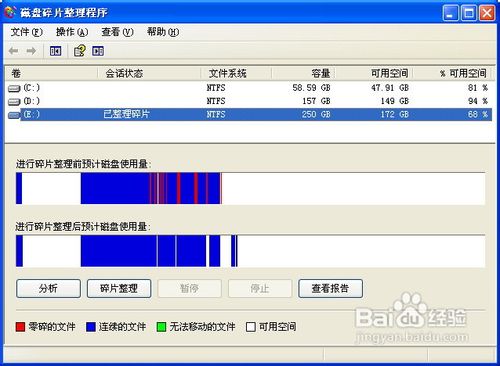The image size is (500, 366).
Task: Click the 68 % free space cell
Action: (x=478, y=114)
